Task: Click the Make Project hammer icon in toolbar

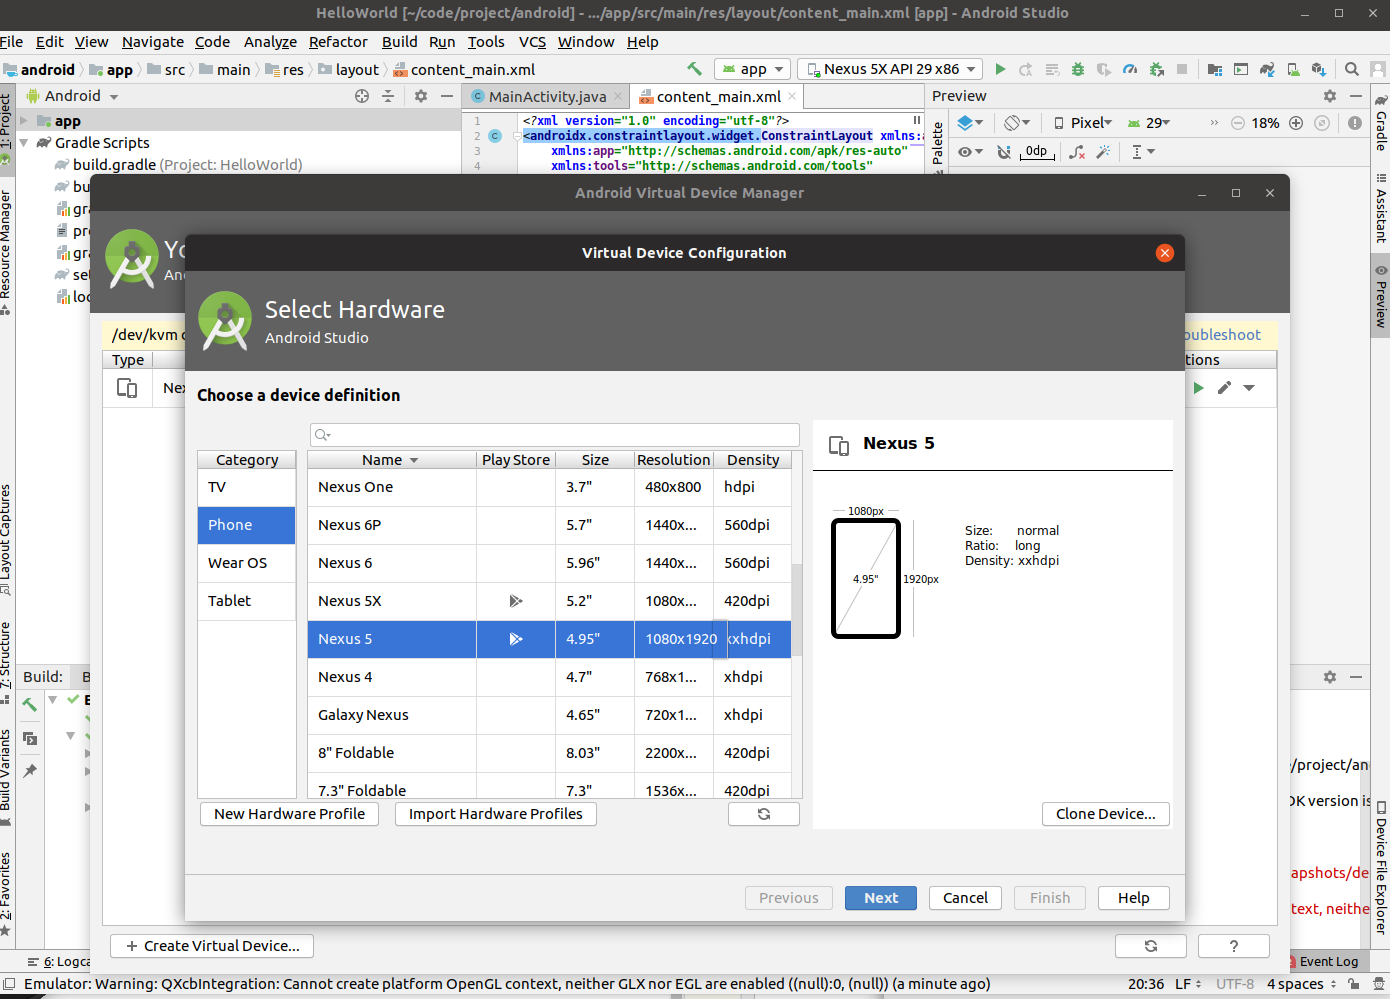Action: click(x=694, y=69)
